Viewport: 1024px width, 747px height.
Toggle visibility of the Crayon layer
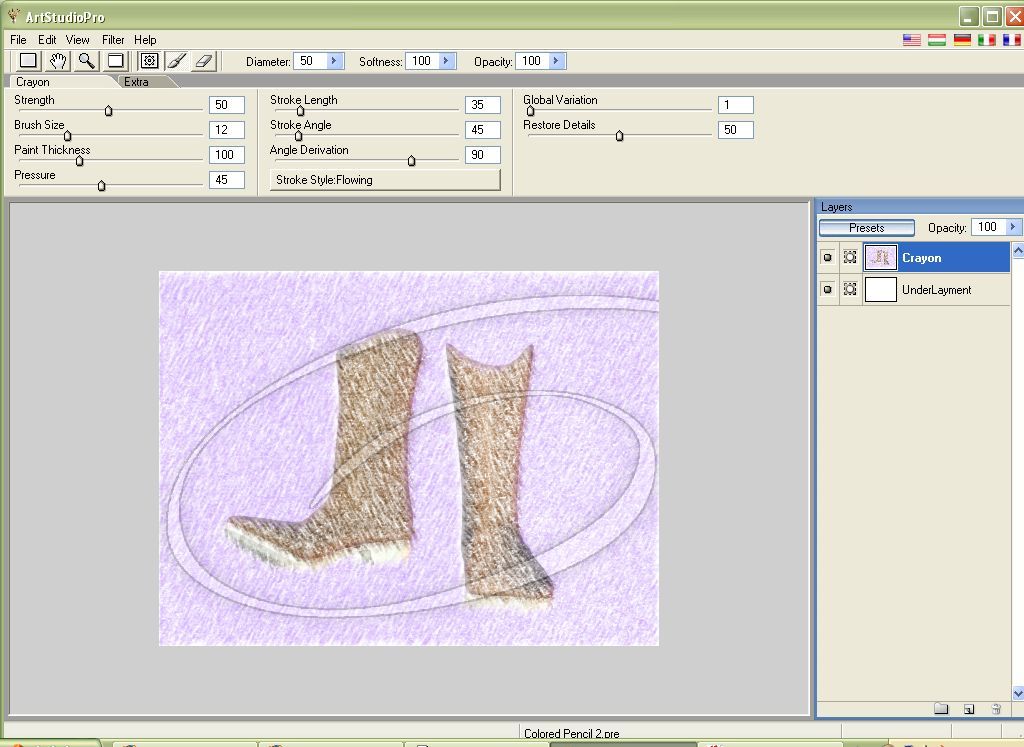(x=828, y=257)
